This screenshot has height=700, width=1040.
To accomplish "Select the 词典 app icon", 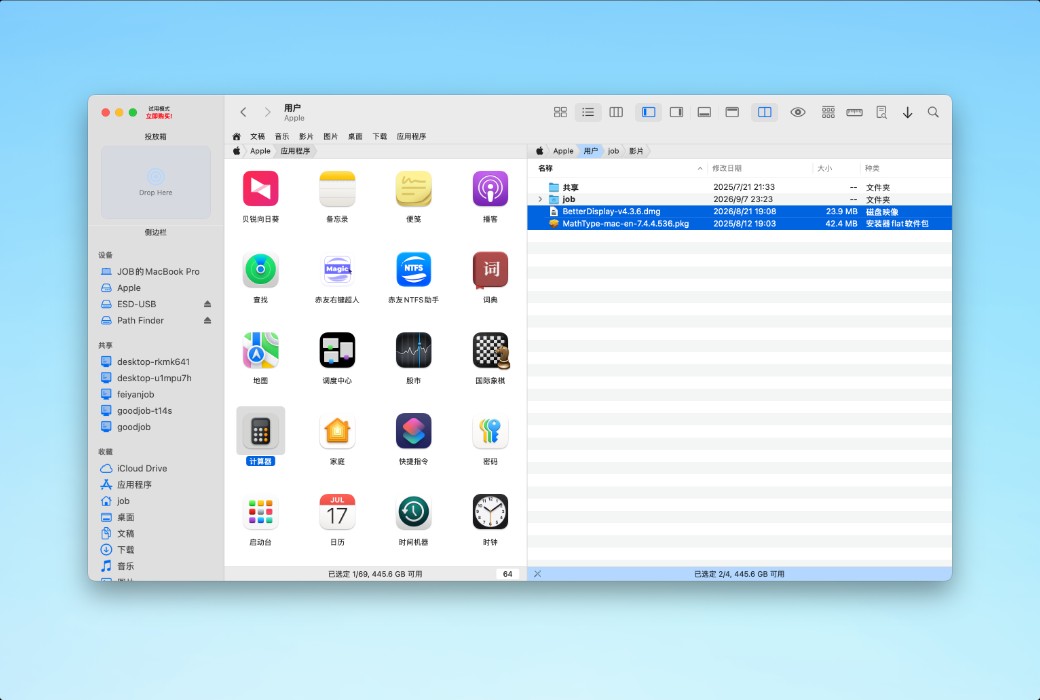I will coord(490,269).
